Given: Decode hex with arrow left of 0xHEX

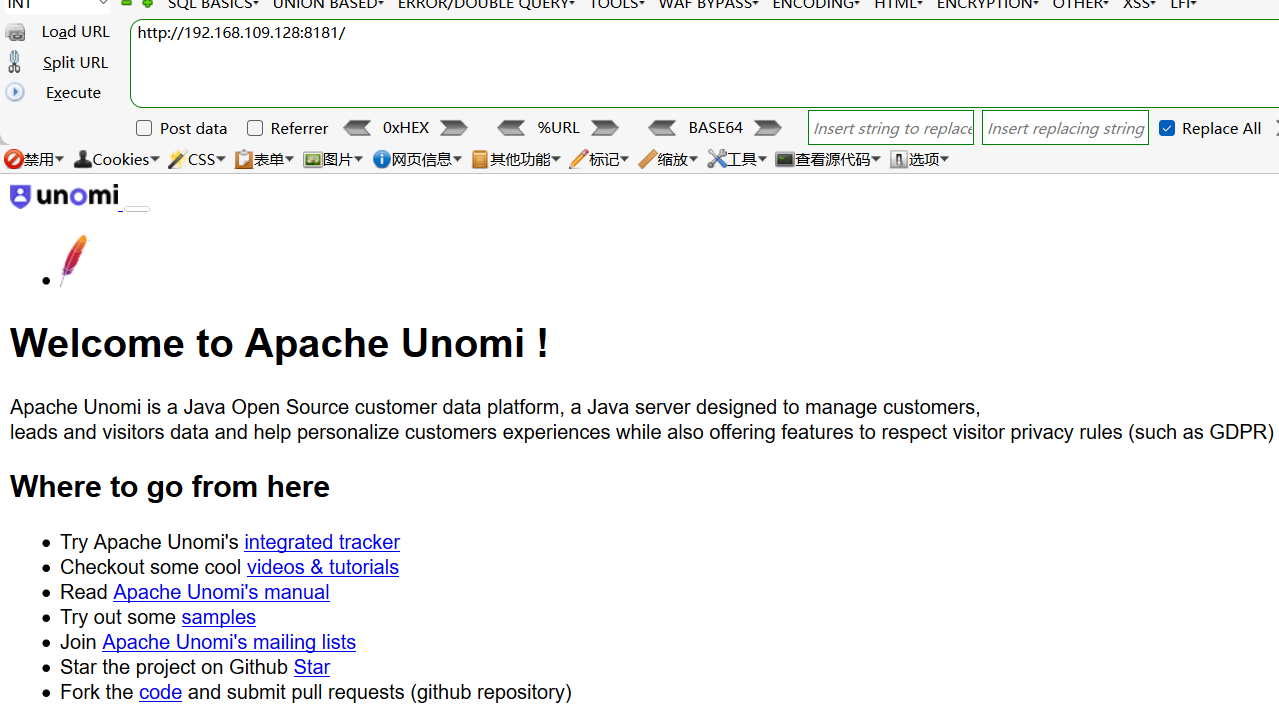Looking at the screenshot, I should point(357,128).
